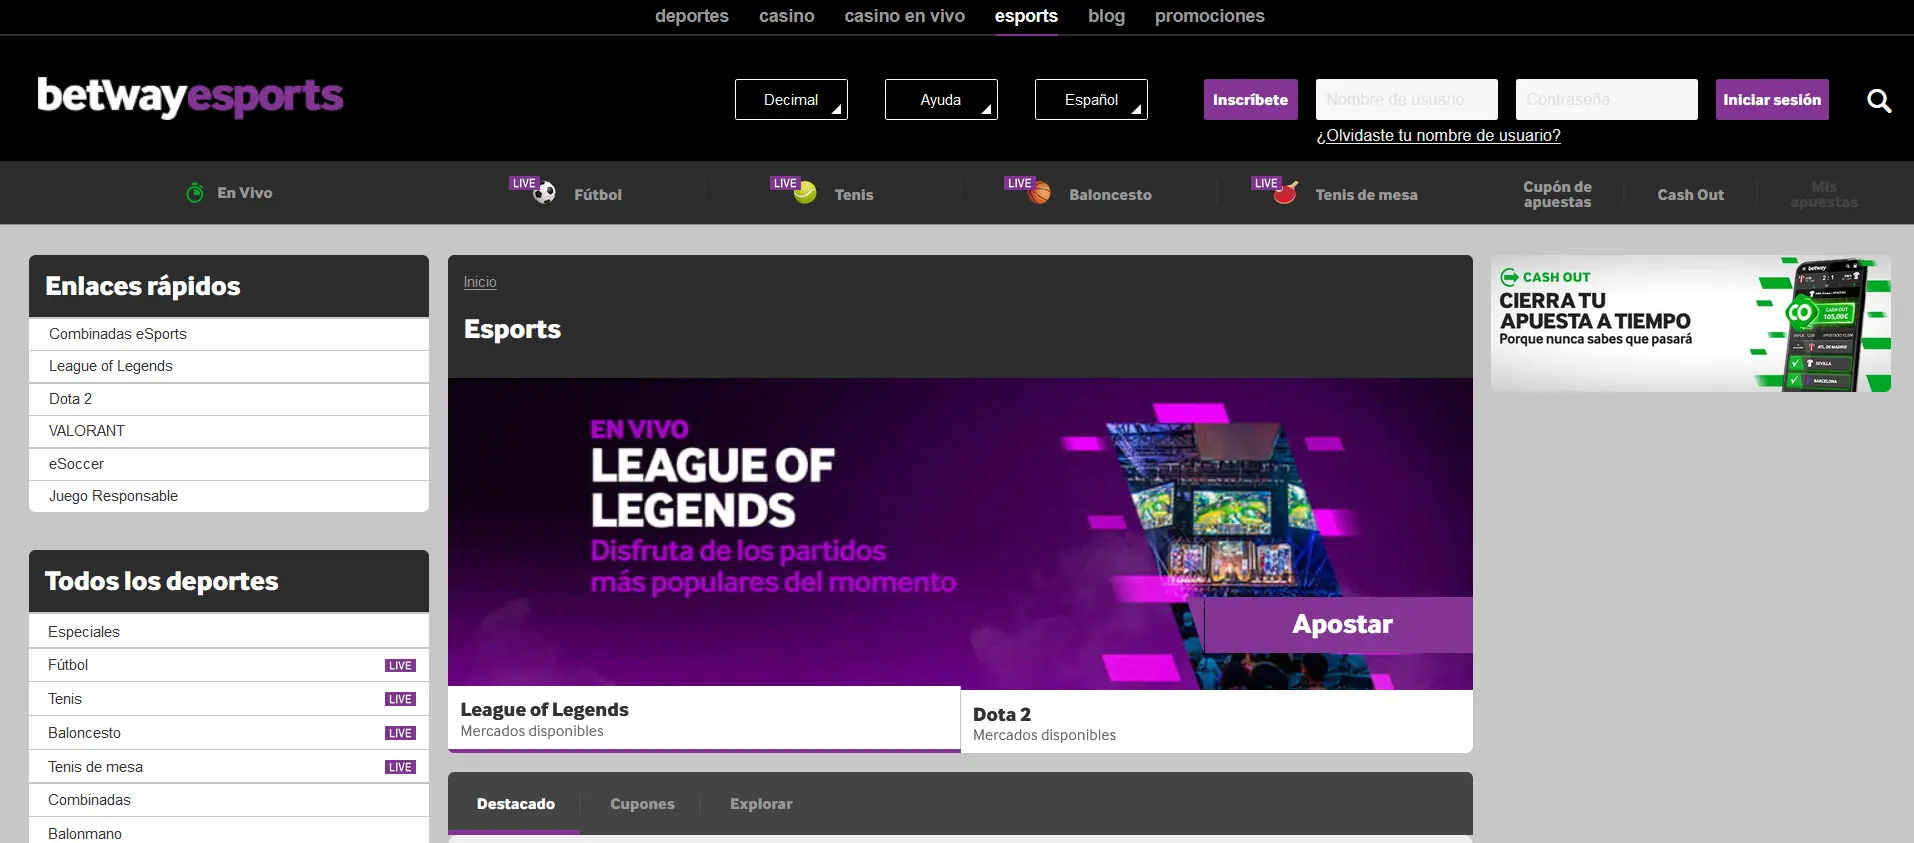Viewport: 1914px width, 843px height.
Task: Open En Vivo in navigation bar
Action: coord(229,193)
